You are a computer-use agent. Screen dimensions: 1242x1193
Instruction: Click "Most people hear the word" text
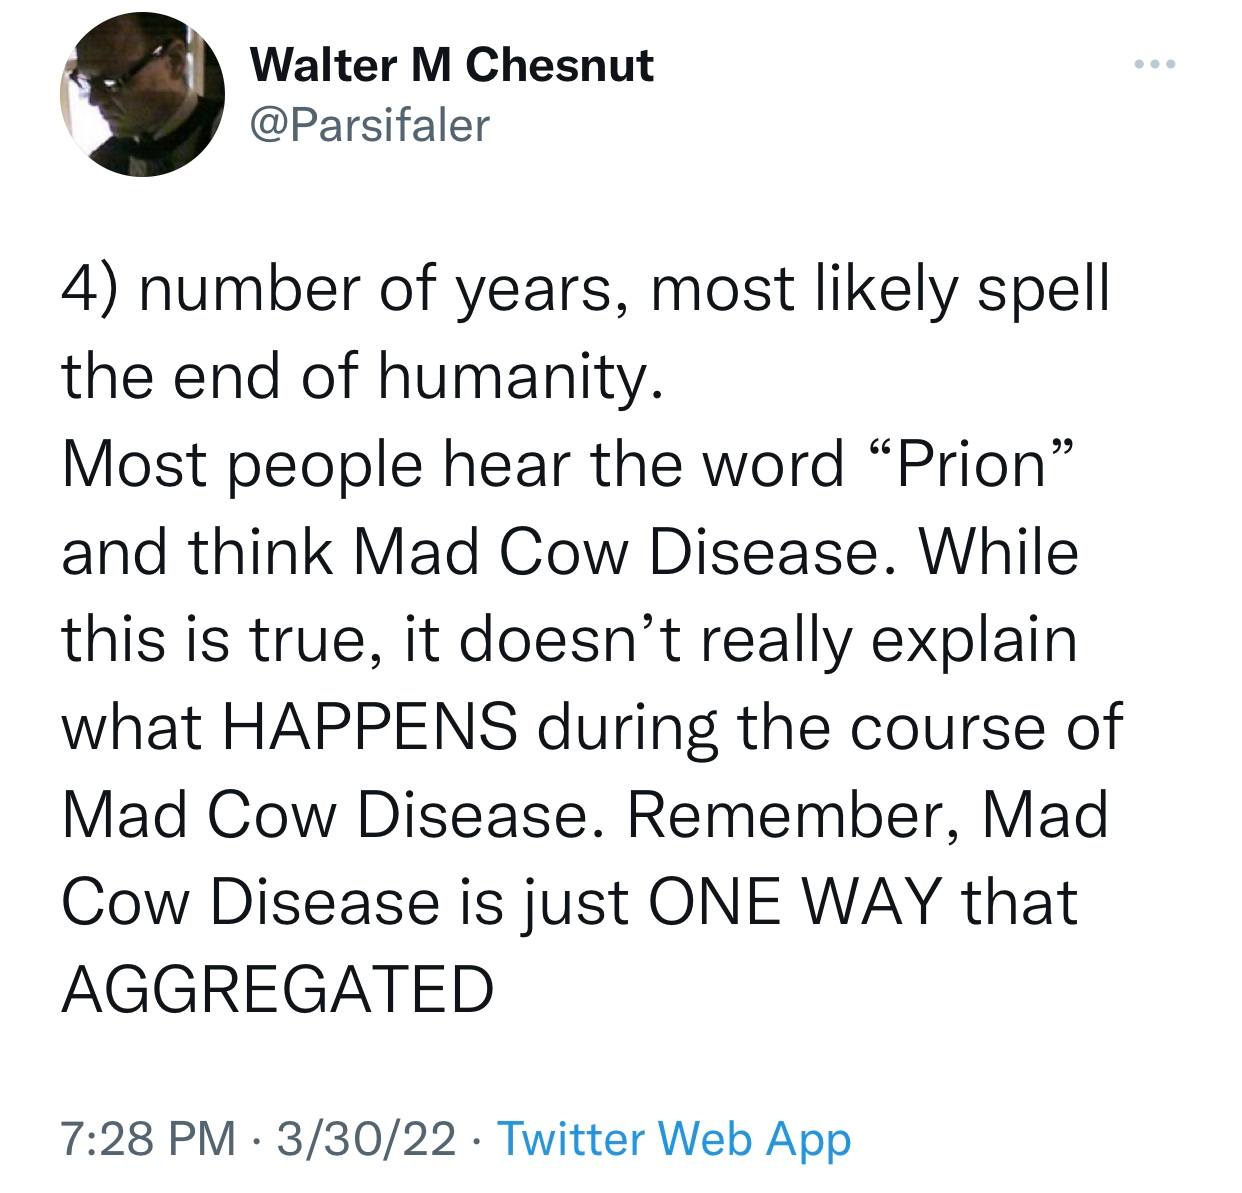(x=452, y=465)
